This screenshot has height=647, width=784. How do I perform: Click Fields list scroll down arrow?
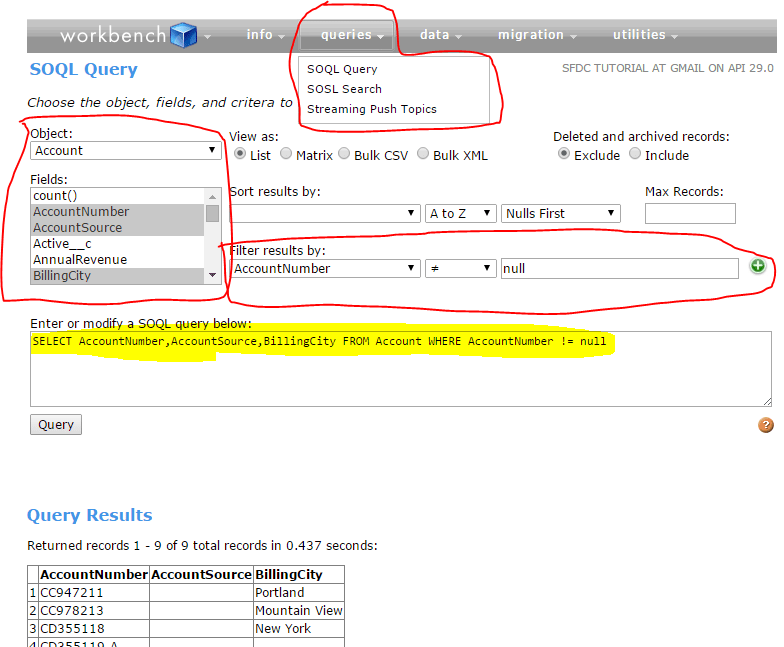click(x=212, y=275)
